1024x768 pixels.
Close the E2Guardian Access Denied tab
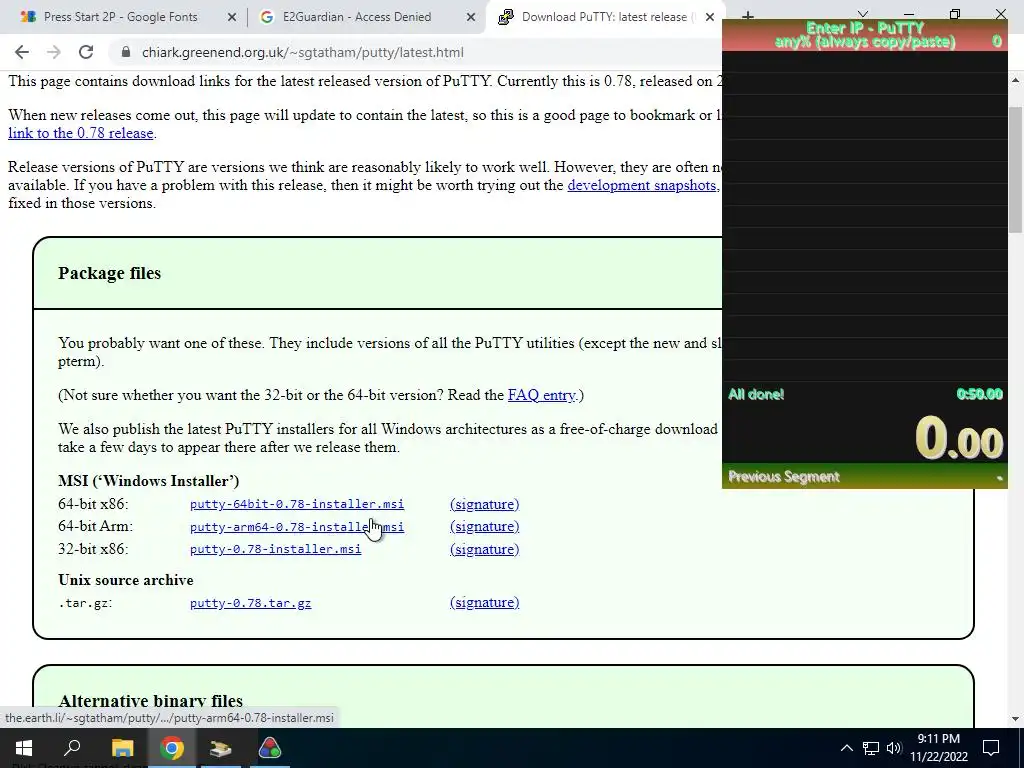pyautogui.click(x=471, y=17)
